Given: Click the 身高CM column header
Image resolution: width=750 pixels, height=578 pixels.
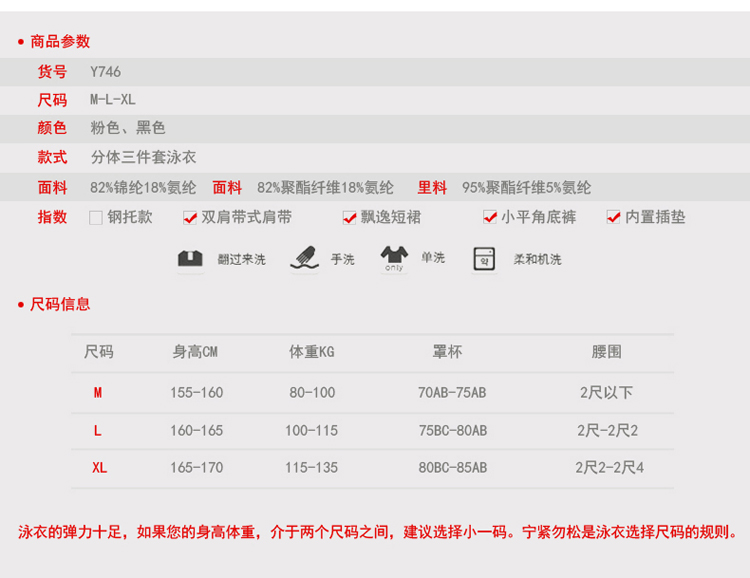Looking at the screenshot, I should point(195,352).
